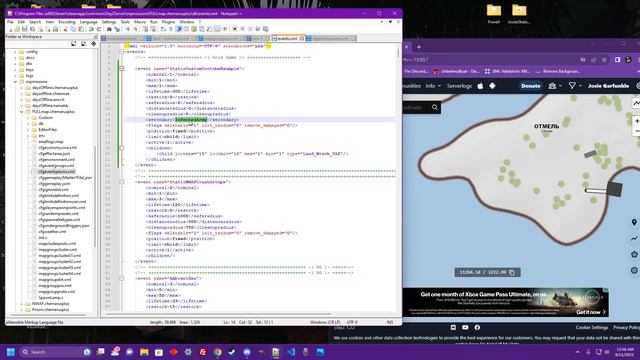Click the Android icon in map site navbar
The width and height of the screenshot is (640, 360).
[492, 86]
